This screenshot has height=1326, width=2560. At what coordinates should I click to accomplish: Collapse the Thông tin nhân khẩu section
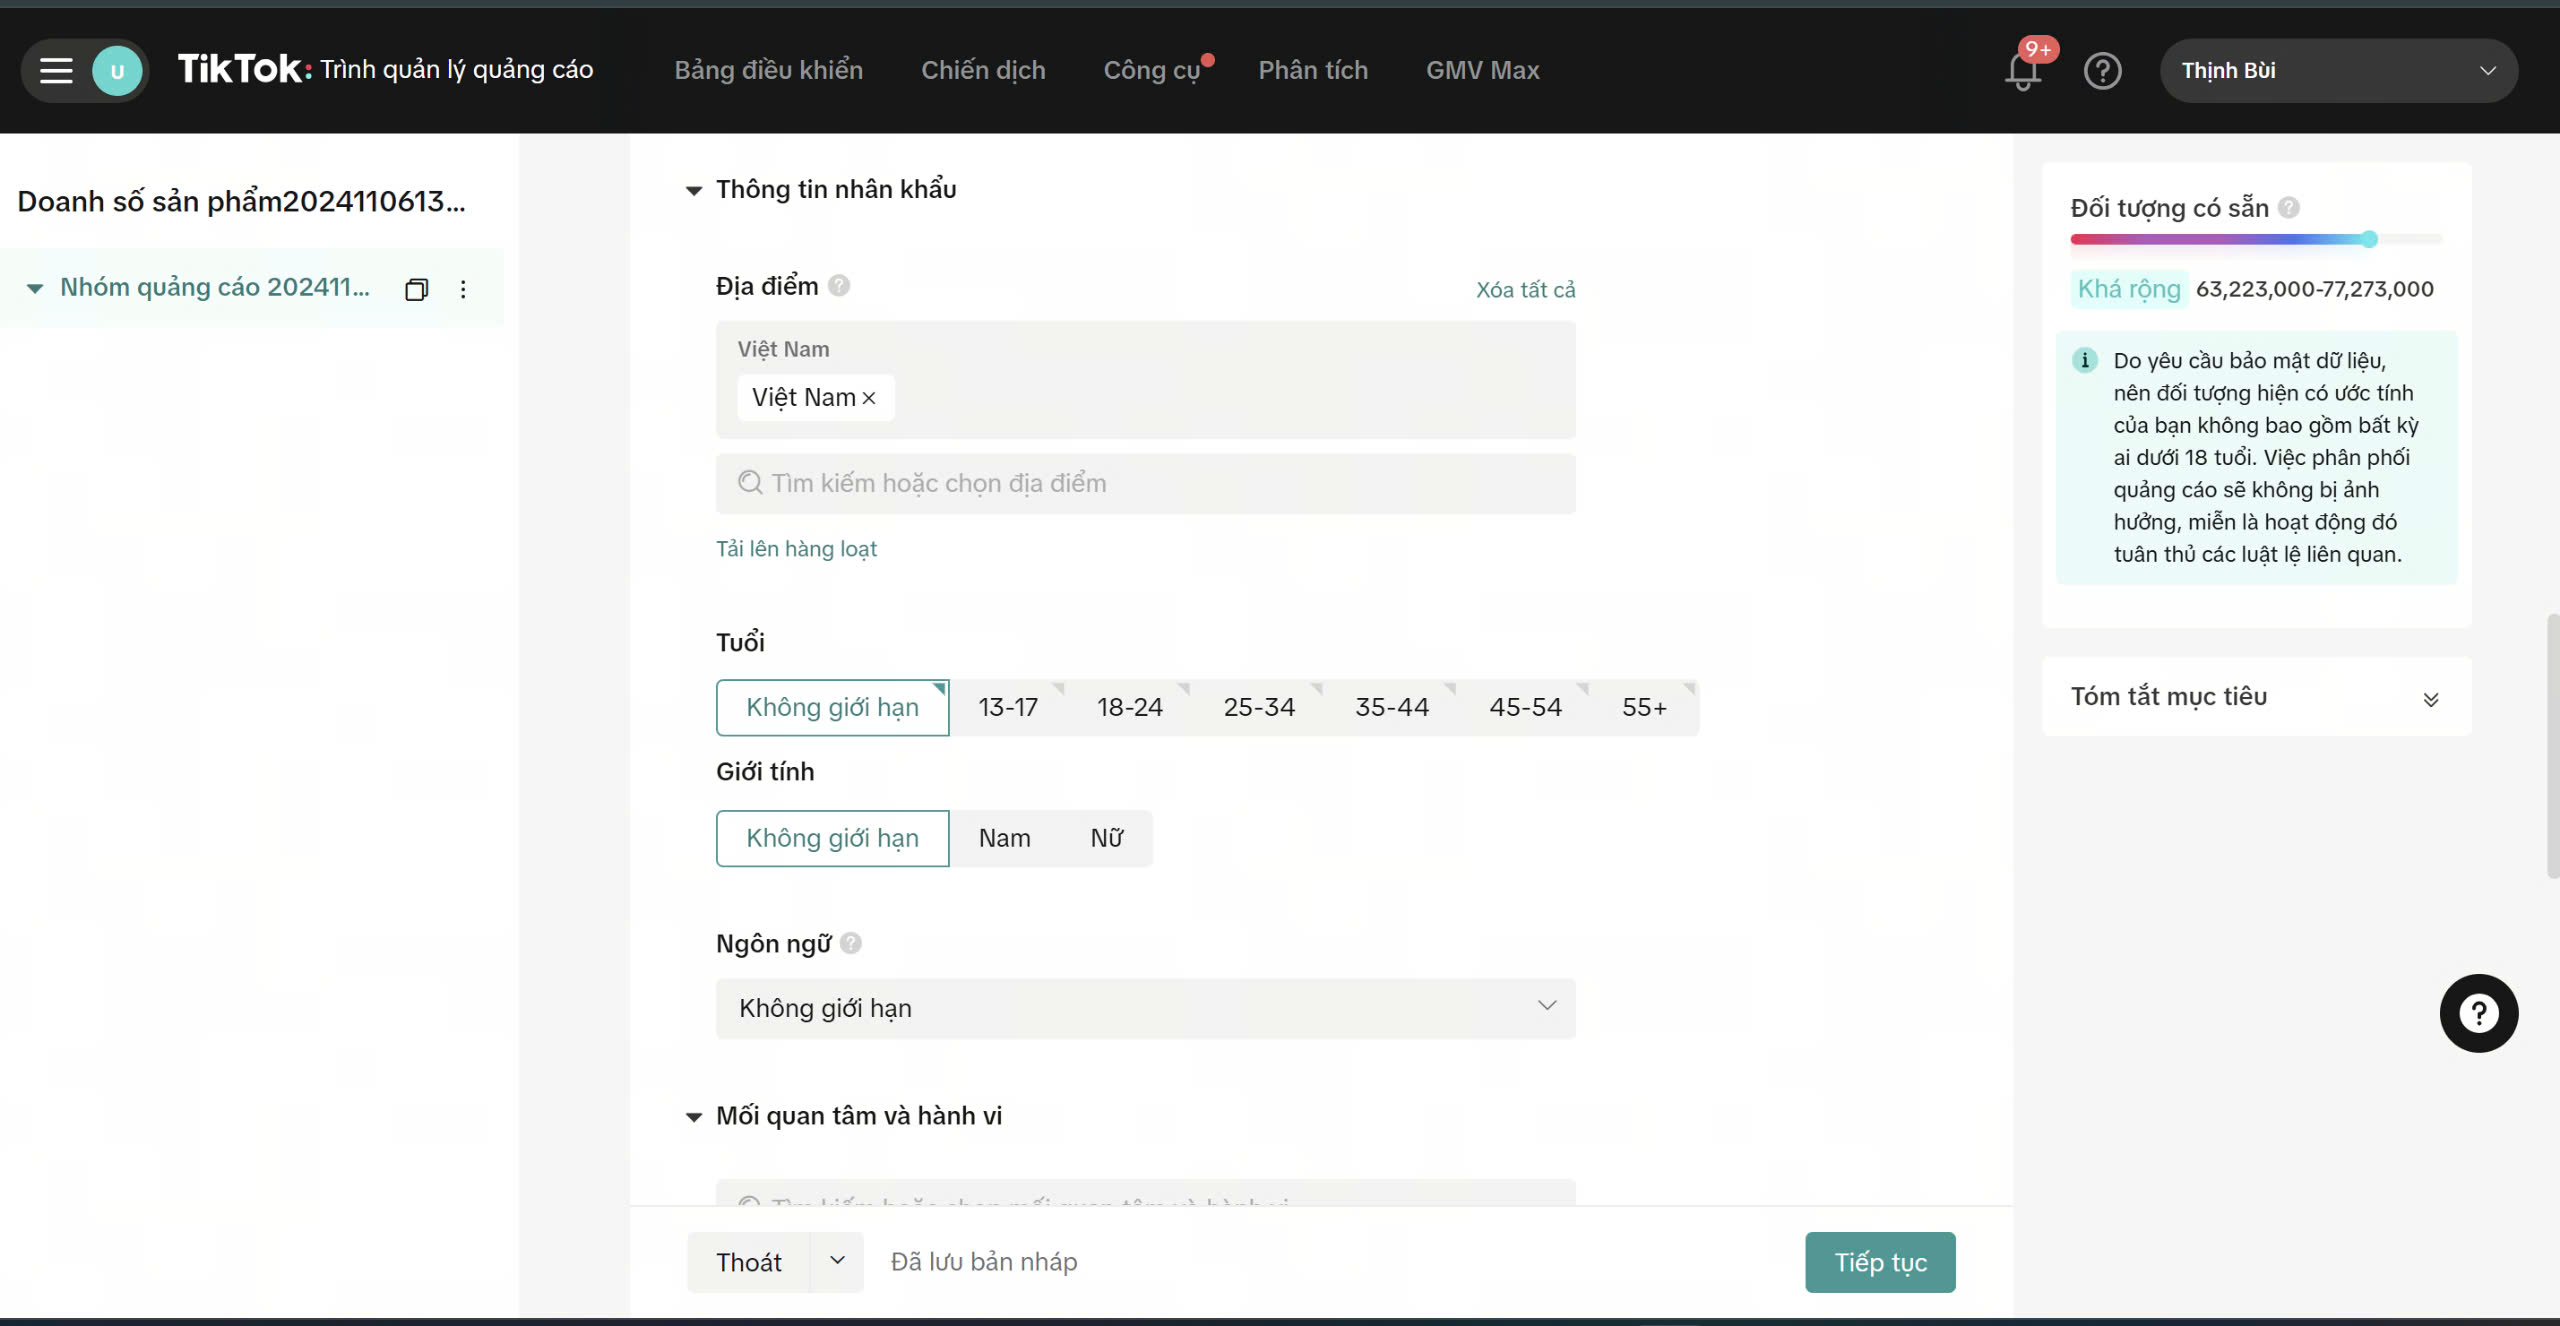[x=693, y=190]
